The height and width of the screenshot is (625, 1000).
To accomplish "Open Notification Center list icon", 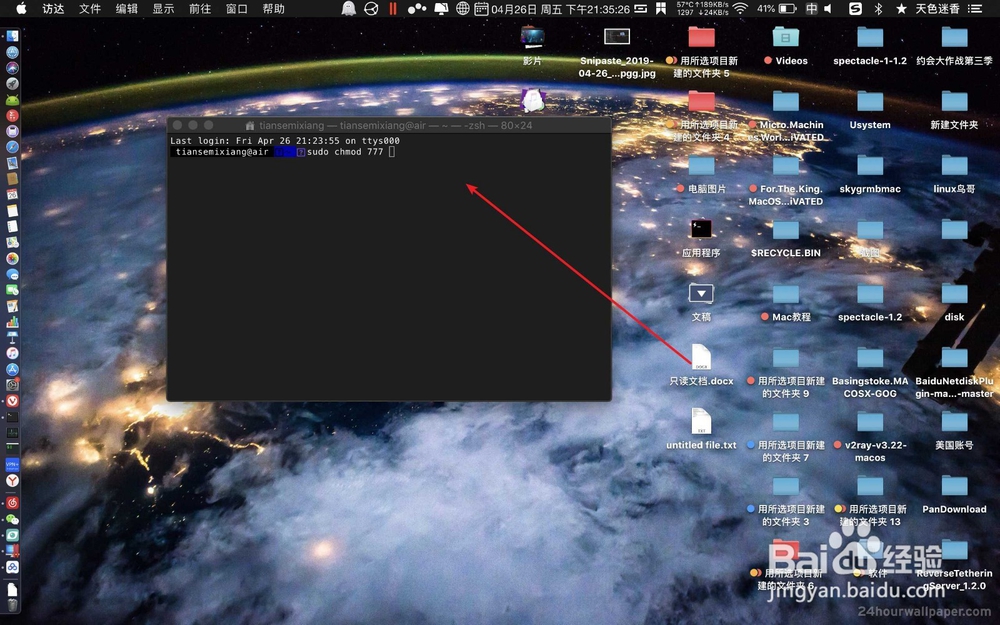I will pos(975,9).
